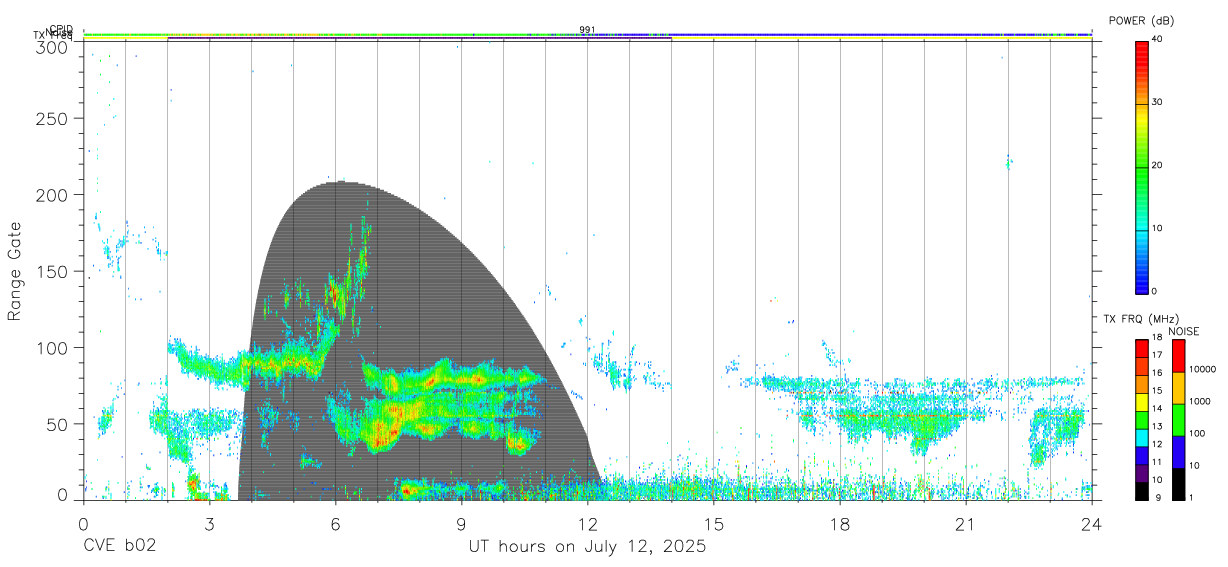The image size is (1228, 567).
Task: Select the black 1–10 NOISE segment
Action: [1178, 484]
